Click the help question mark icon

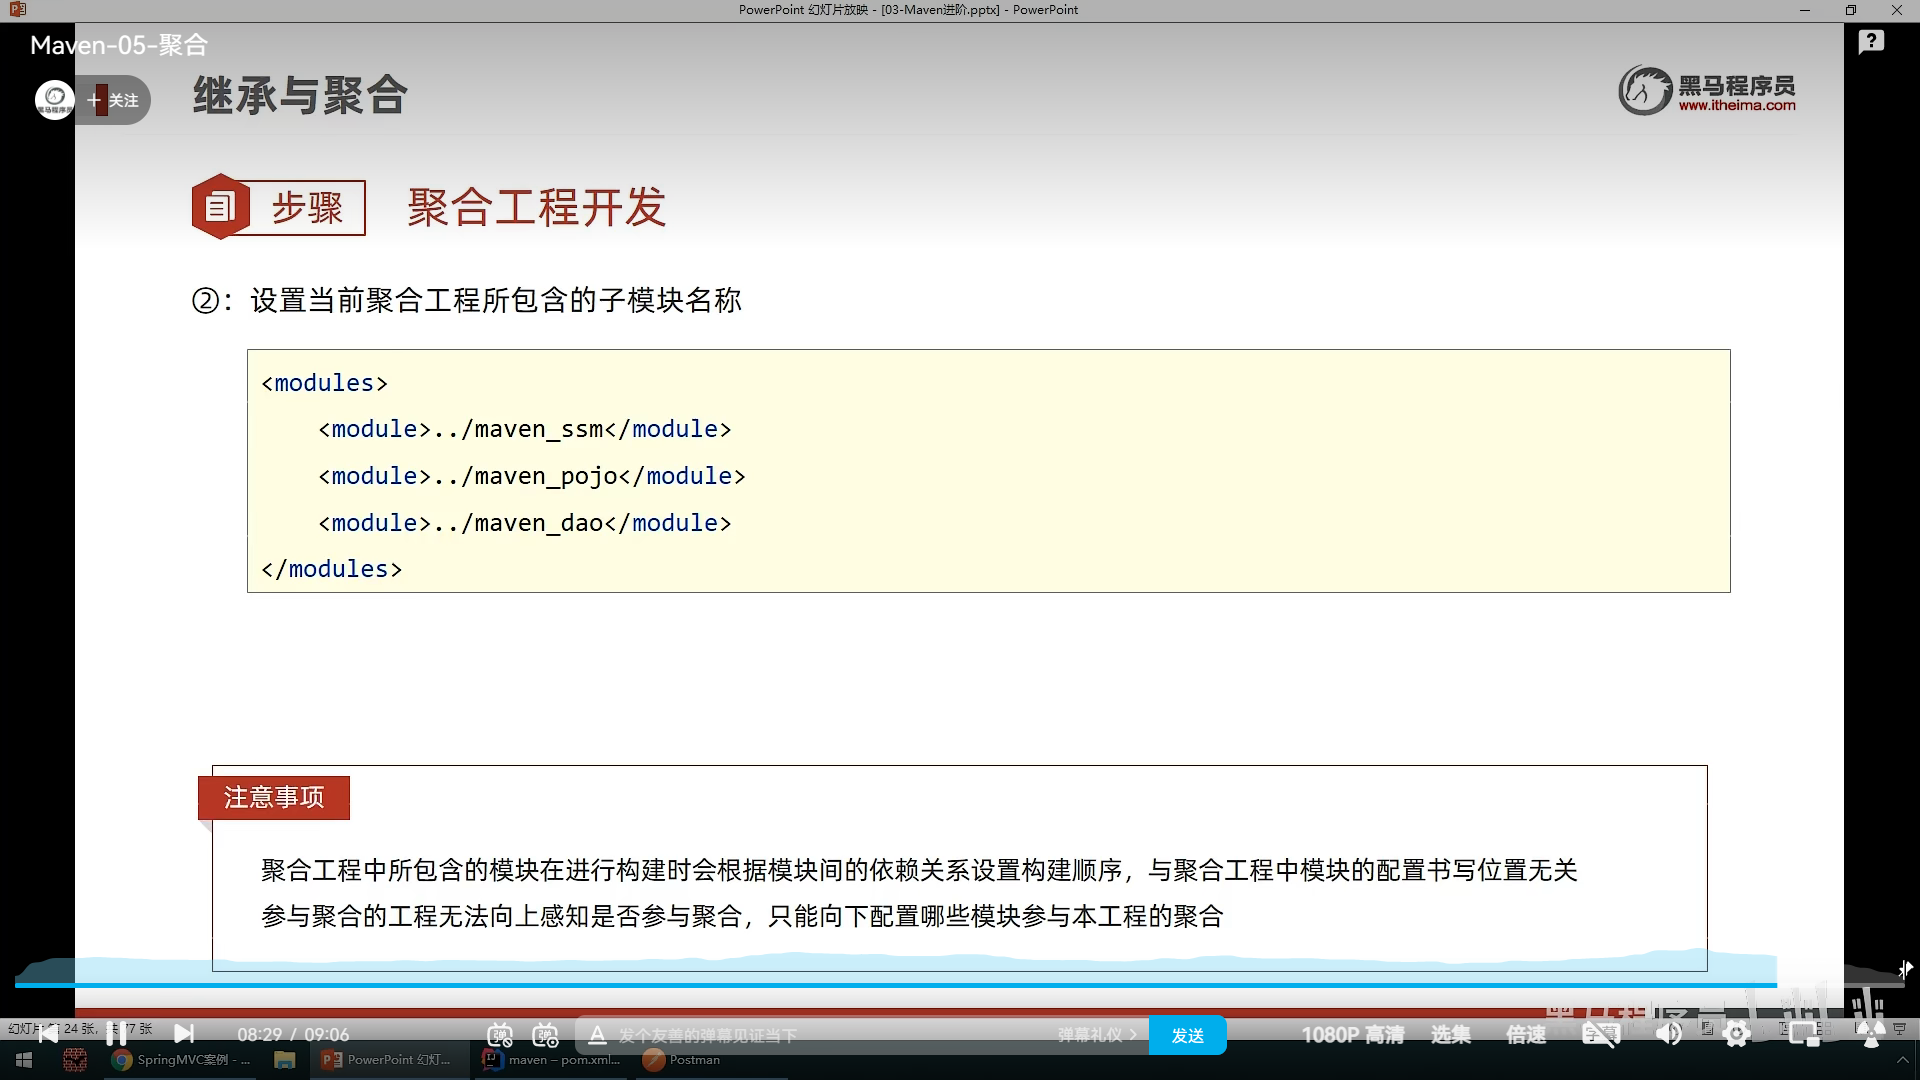[1871, 42]
